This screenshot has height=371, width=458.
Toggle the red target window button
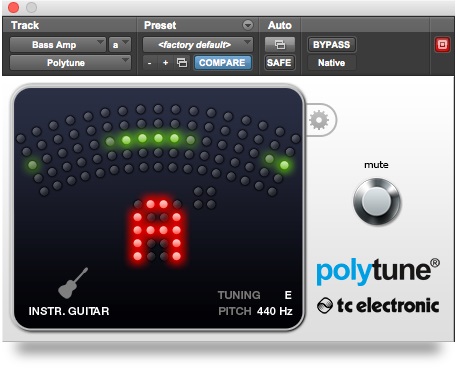click(x=442, y=45)
